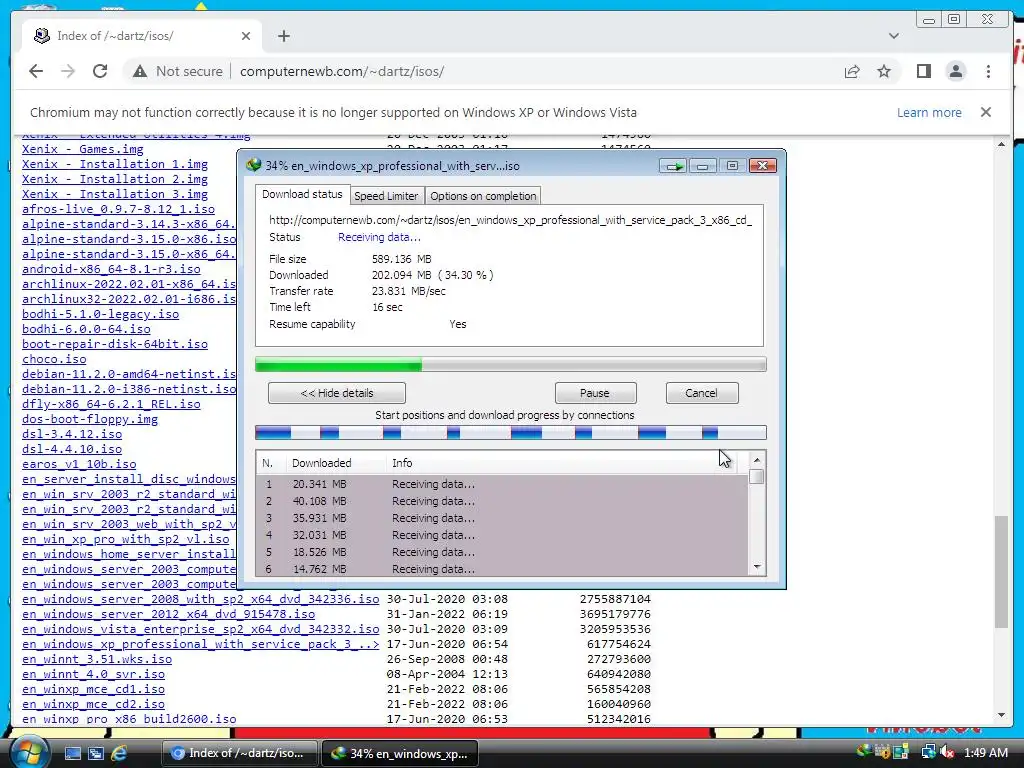The width and height of the screenshot is (1024, 768).
Task: Open Xenix - Installation 1.img link
Action: tap(115, 164)
